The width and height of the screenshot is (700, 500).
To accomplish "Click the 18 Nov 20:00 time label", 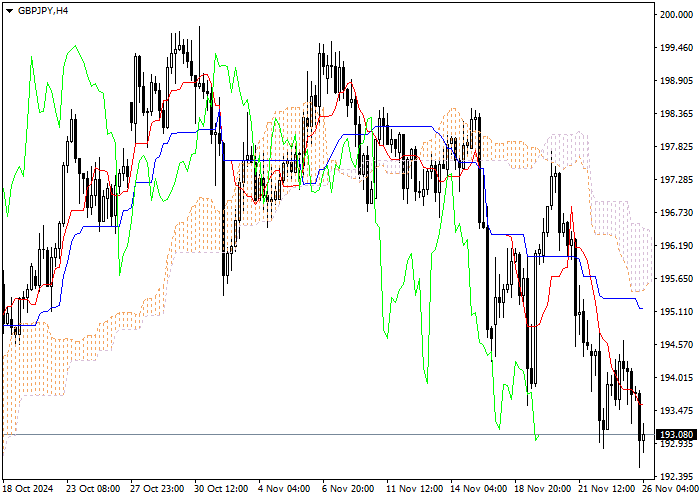I will [543, 489].
